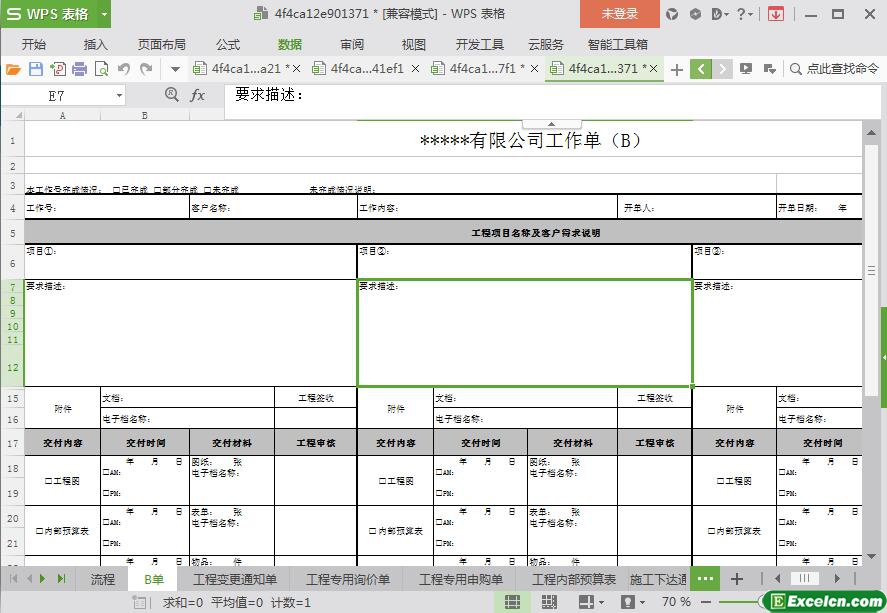The image size is (887, 613).
Task: Open the Name Box dropdown arrow
Action: tap(119, 96)
